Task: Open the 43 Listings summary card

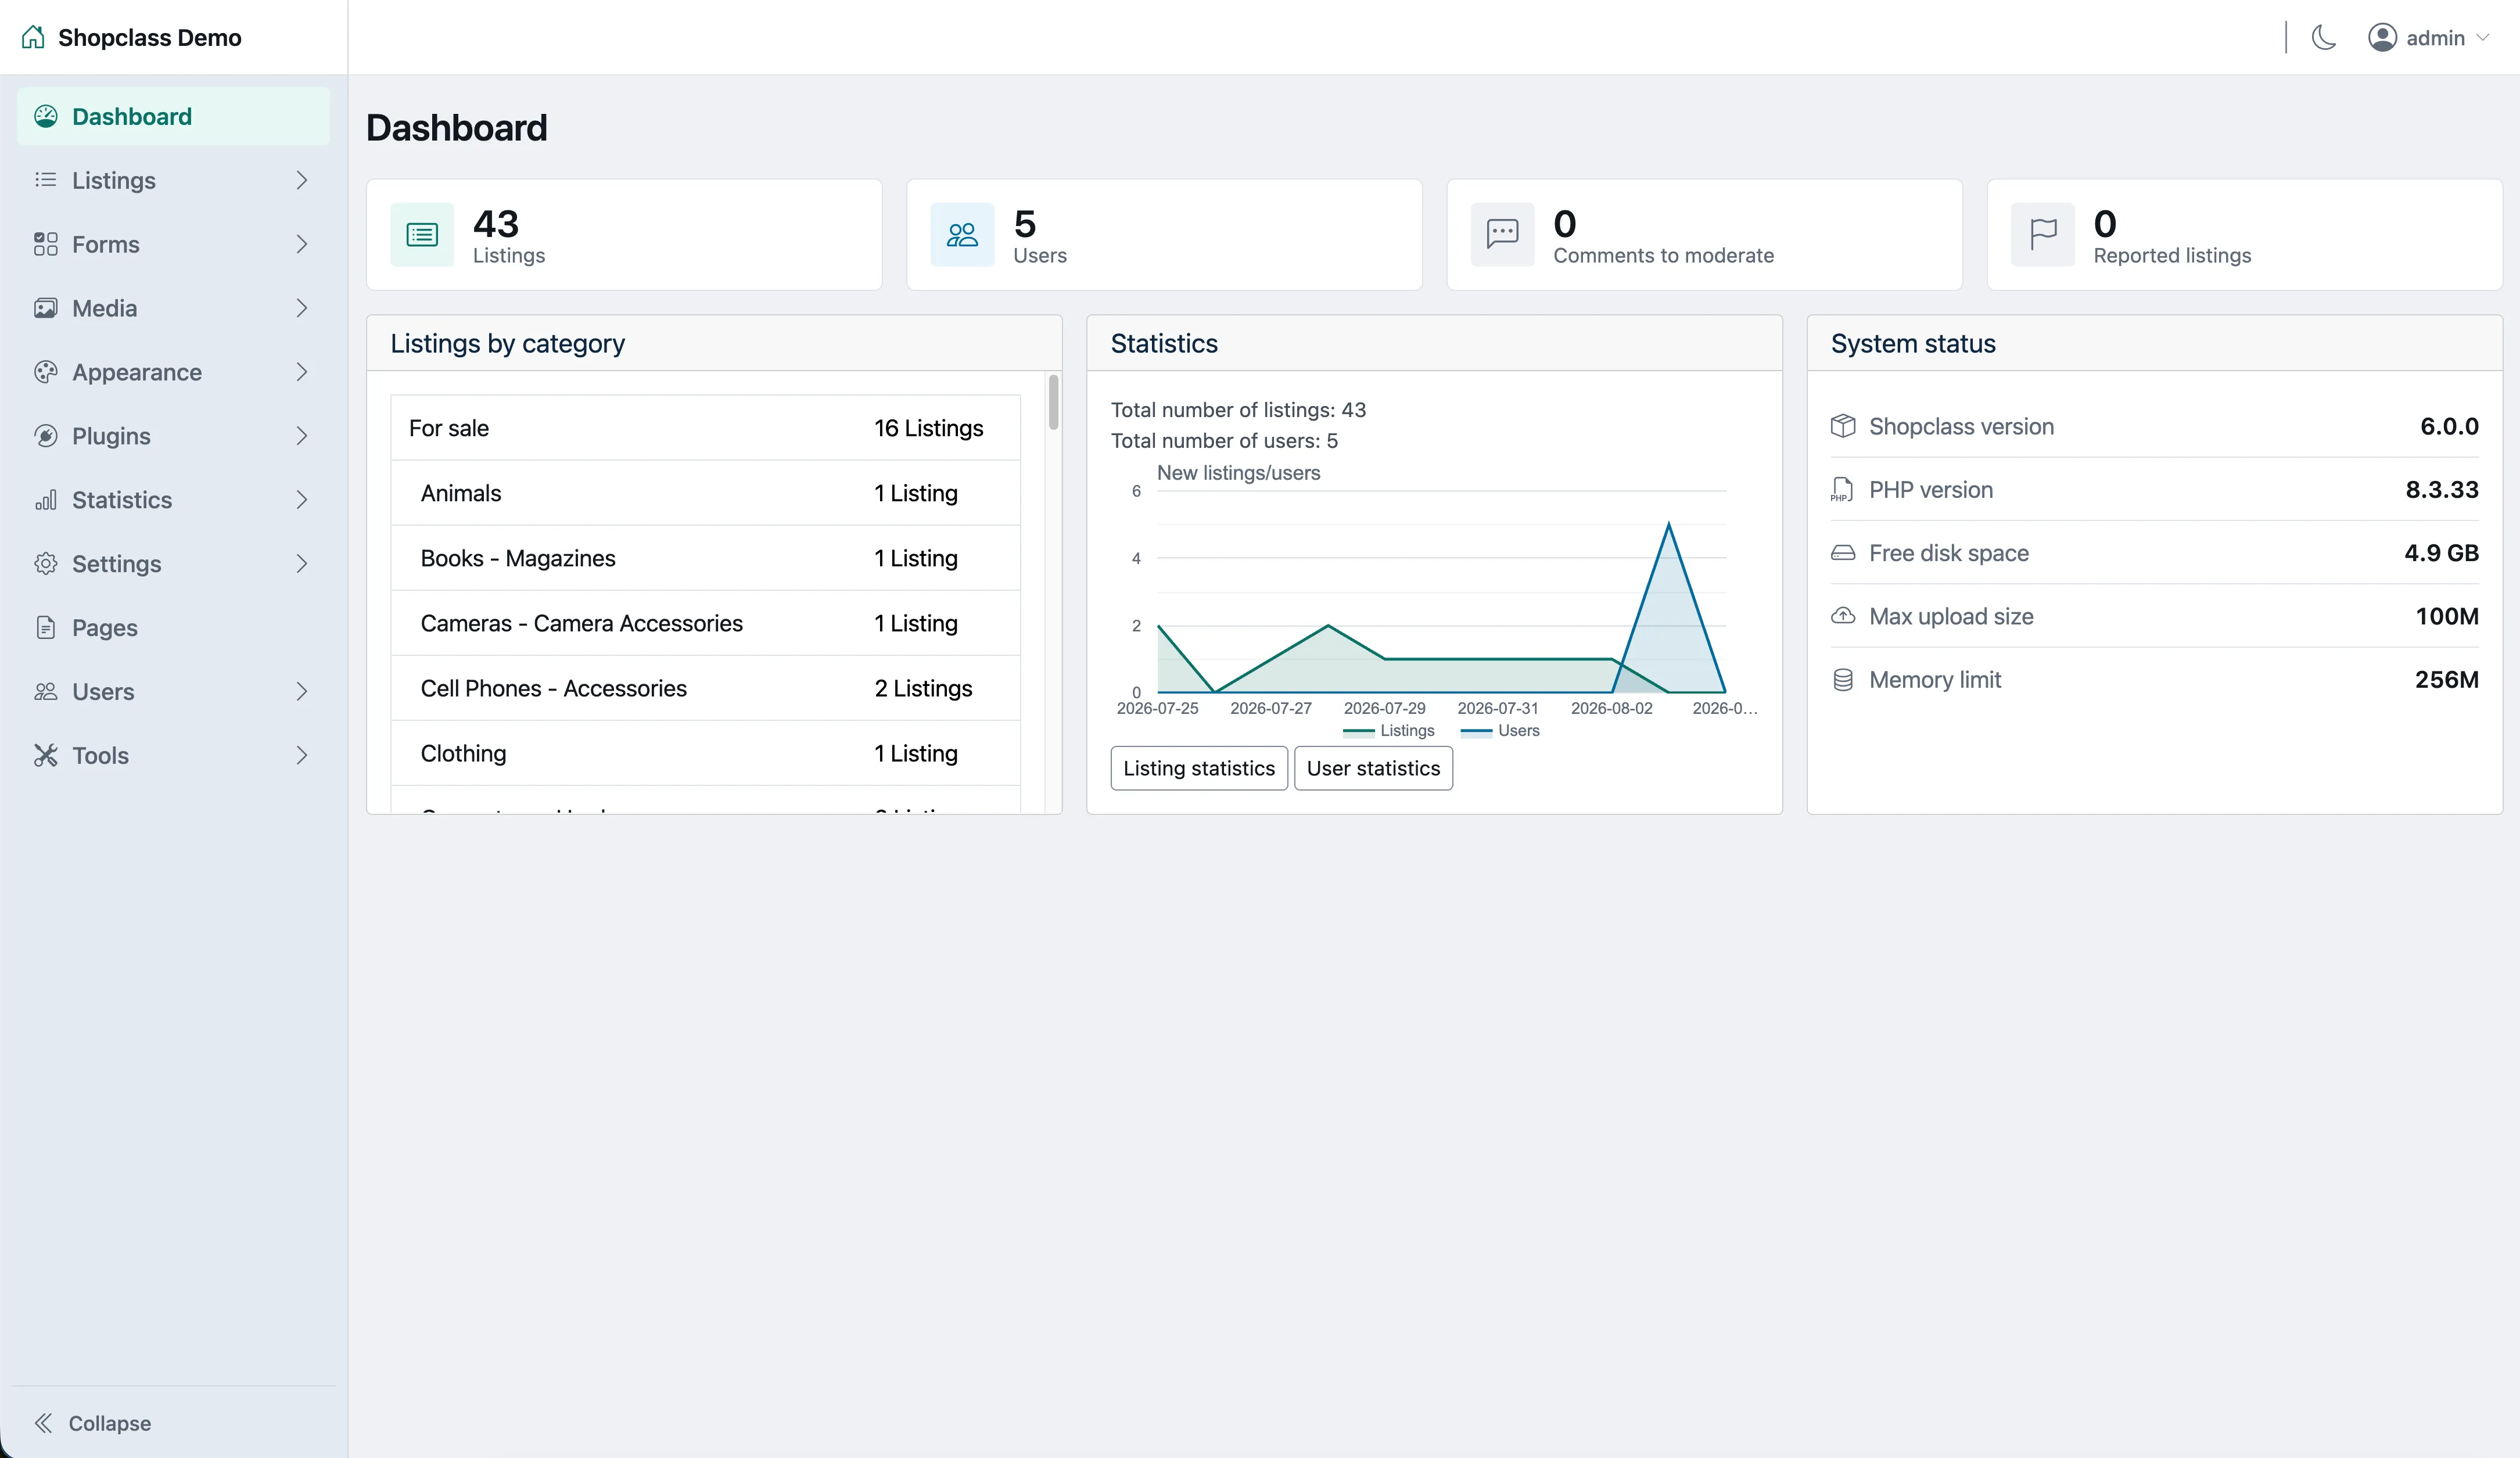Action: click(x=624, y=235)
